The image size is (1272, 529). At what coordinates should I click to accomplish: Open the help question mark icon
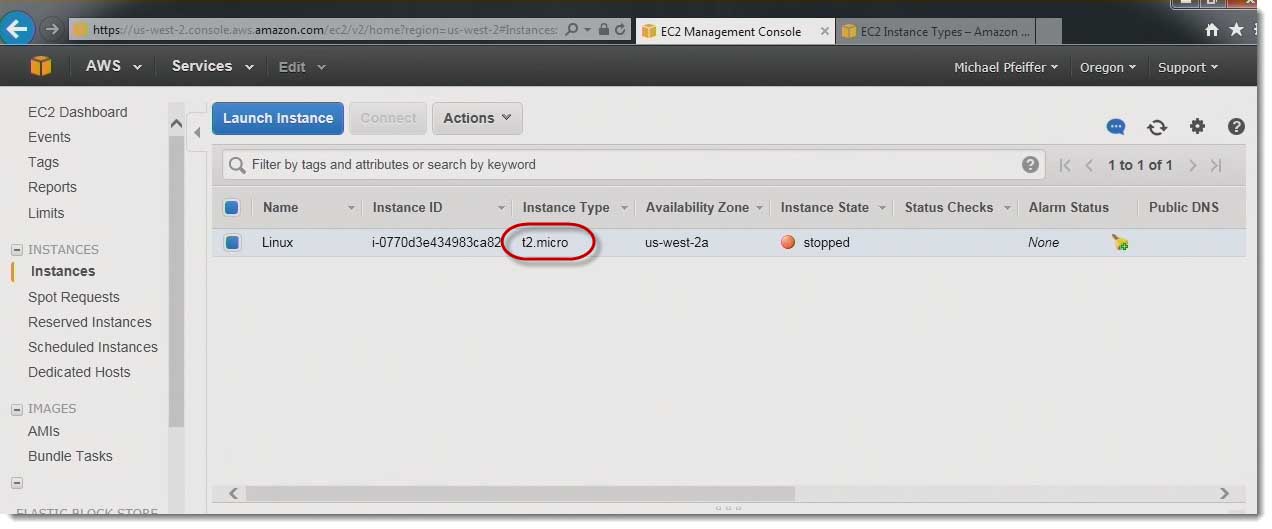(1236, 126)
